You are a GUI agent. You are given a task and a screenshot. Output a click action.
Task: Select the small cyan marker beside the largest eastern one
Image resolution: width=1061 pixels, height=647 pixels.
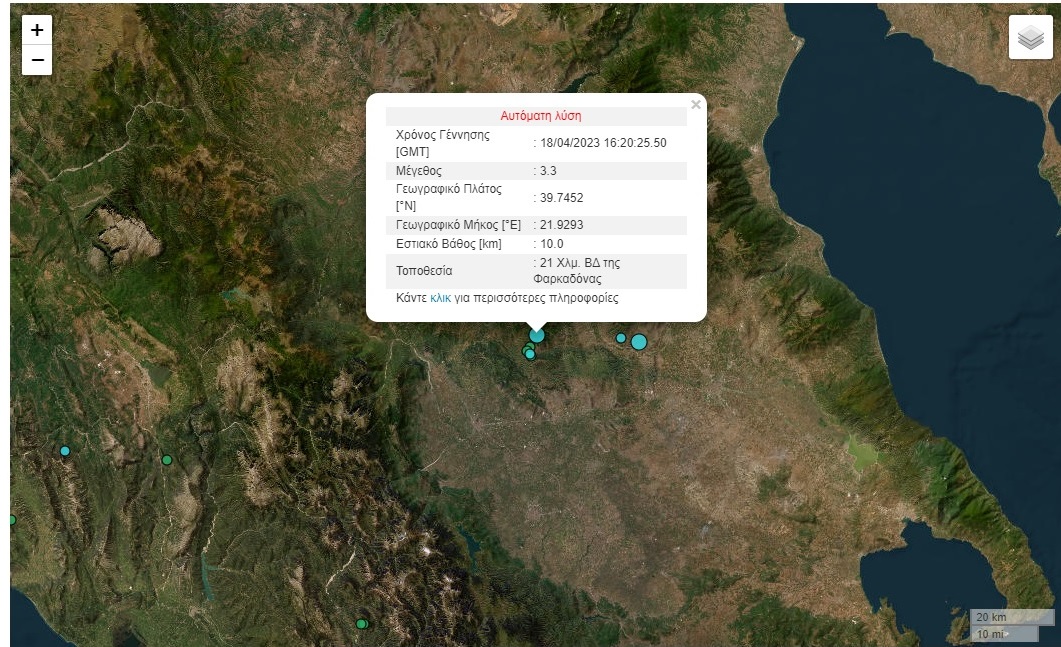coord(621,338)
